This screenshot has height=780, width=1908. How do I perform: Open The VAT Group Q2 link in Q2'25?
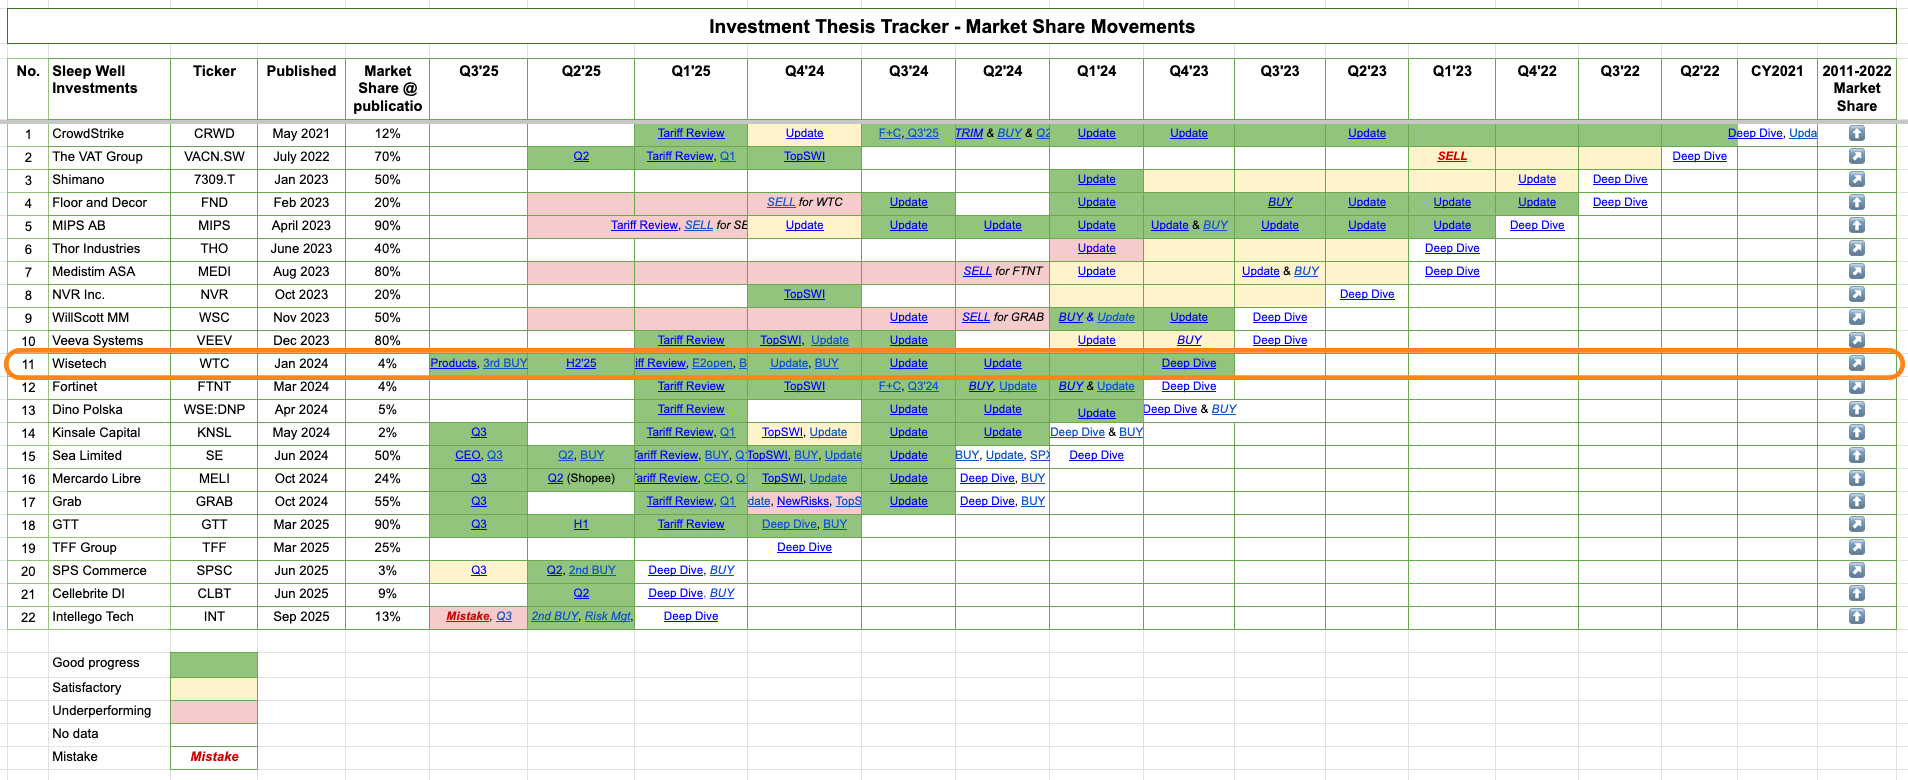click(581, 156)
